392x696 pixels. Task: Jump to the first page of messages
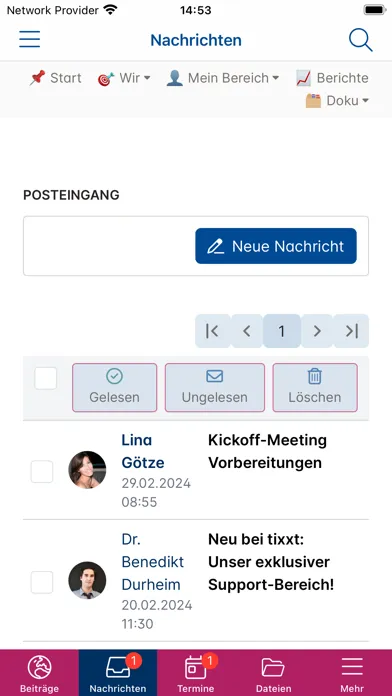point(212,331)
